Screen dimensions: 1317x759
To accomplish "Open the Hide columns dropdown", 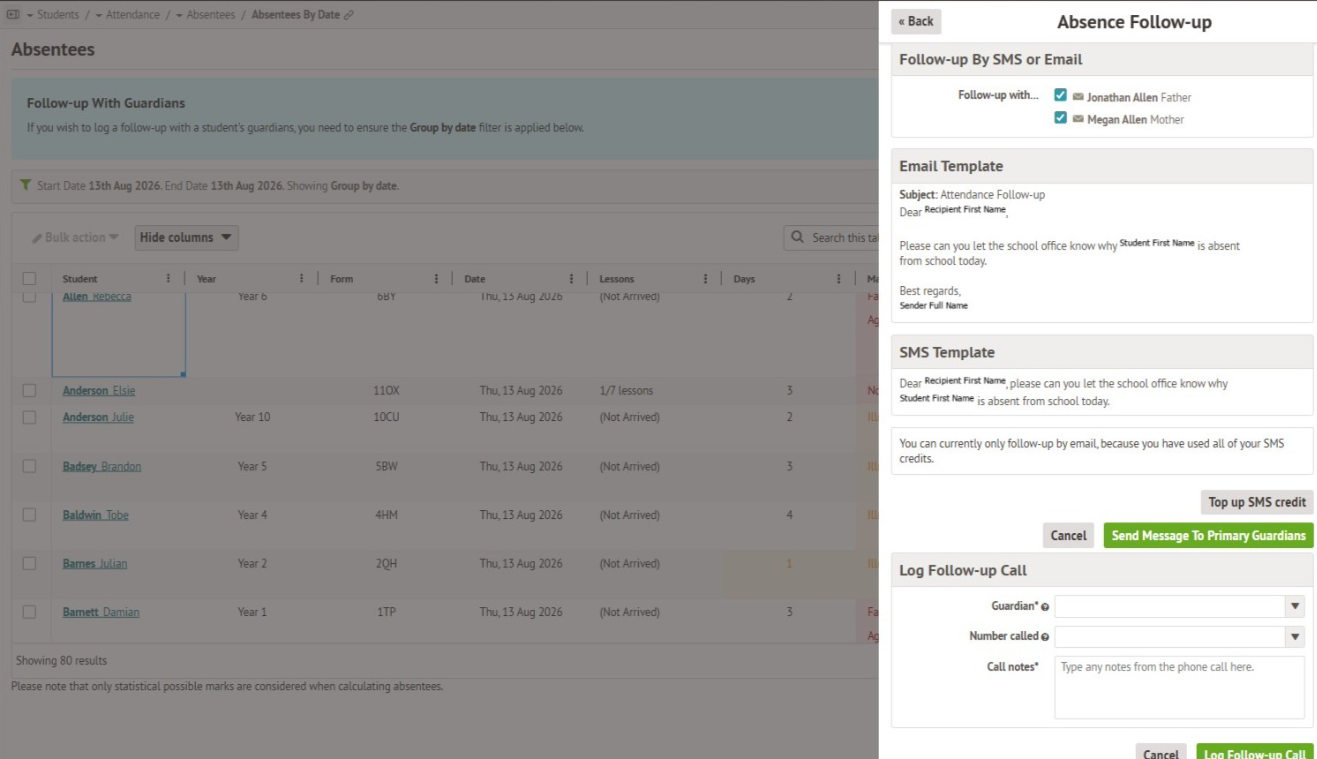I will [x=186, y=238].
